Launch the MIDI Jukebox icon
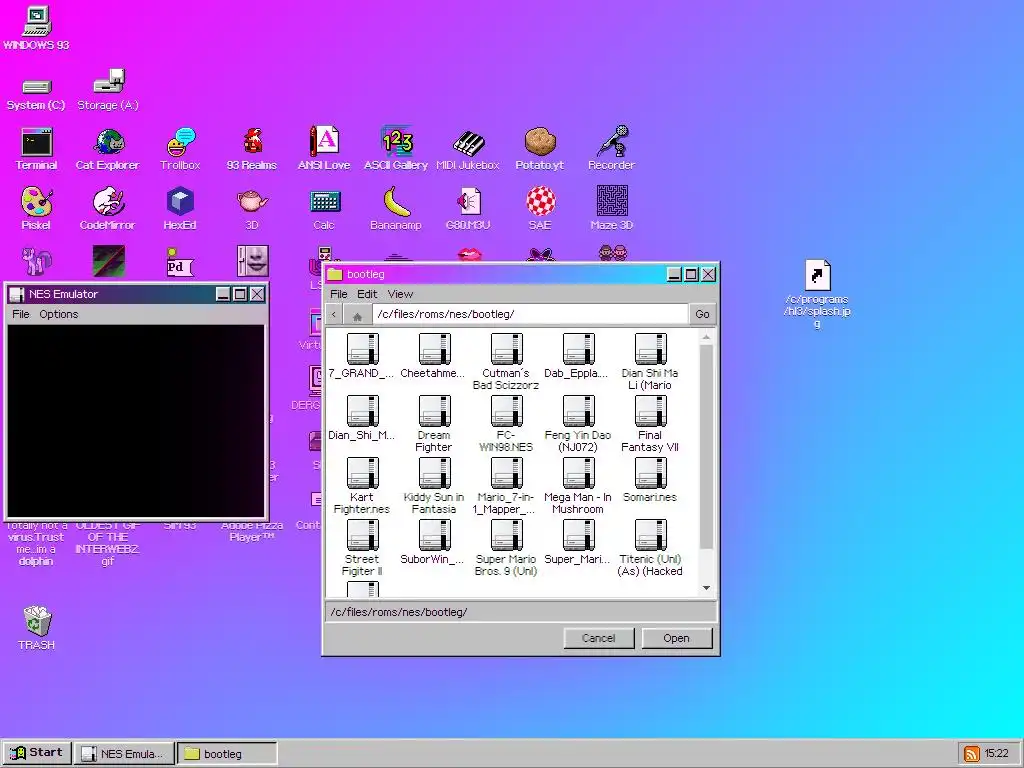The image size is (1024, 768). (468, 149)
